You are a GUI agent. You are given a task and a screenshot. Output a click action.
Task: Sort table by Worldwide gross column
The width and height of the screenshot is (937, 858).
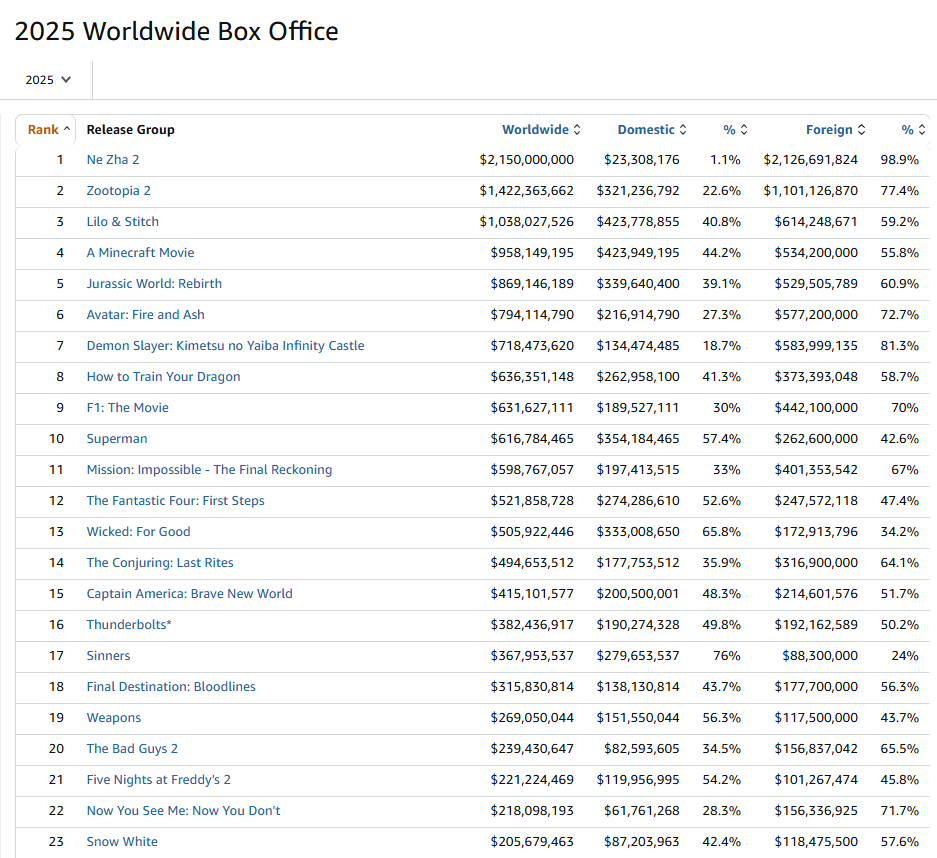click(541, 130)
